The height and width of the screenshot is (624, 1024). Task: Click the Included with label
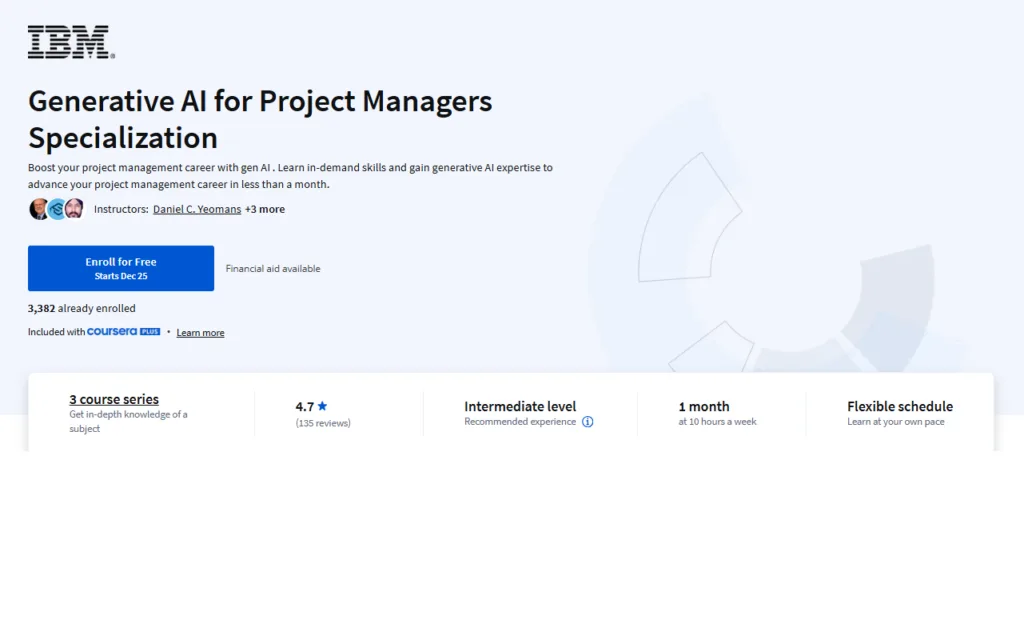[56, 332]
